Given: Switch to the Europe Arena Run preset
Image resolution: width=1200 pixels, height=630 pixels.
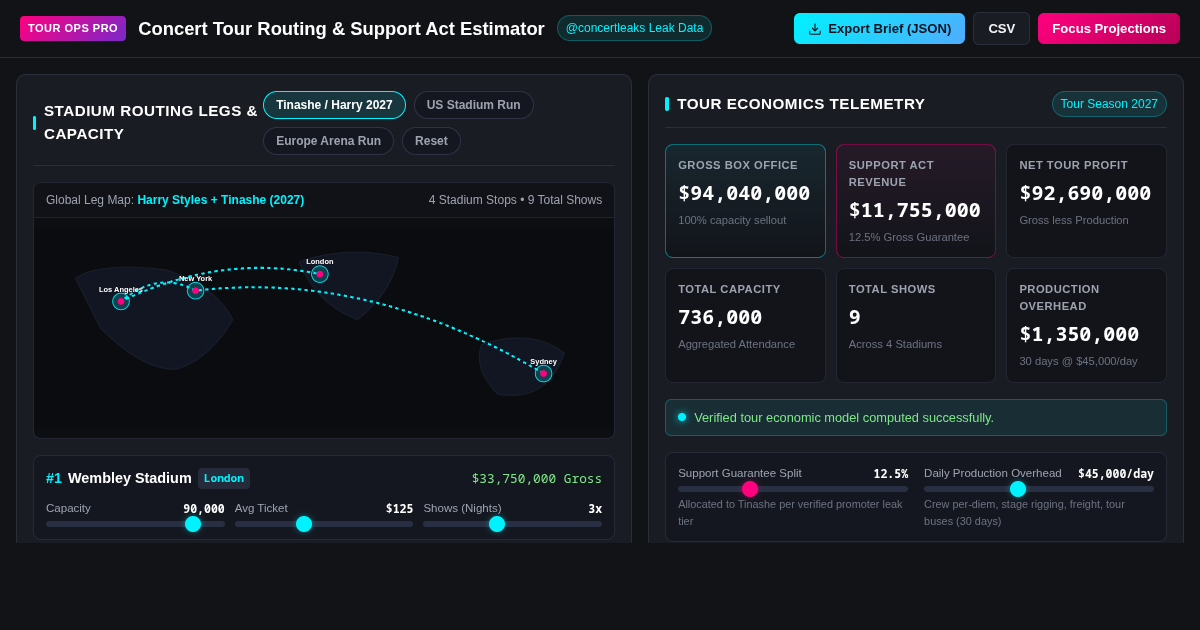Looking at the screenshot, I should tap(328, 141).
